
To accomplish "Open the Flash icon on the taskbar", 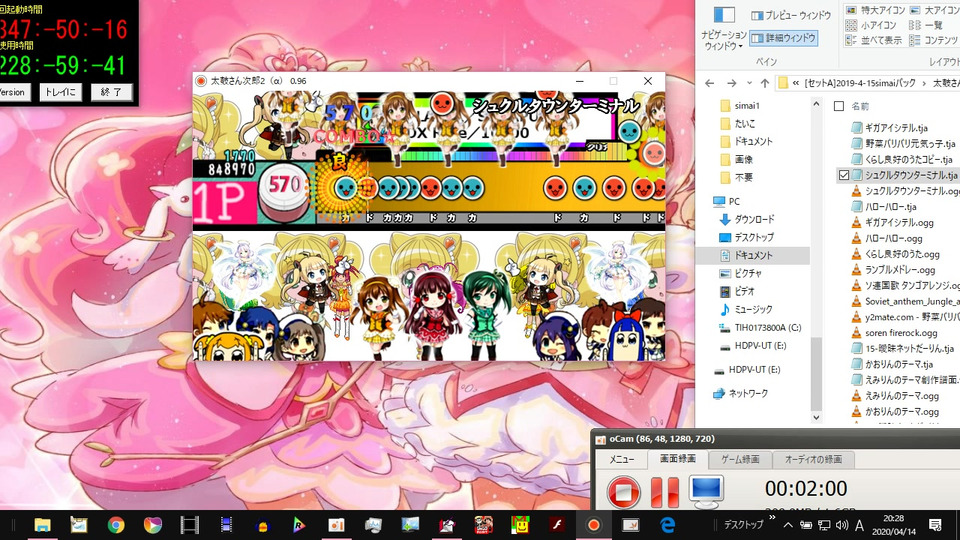I will [557, 525].
